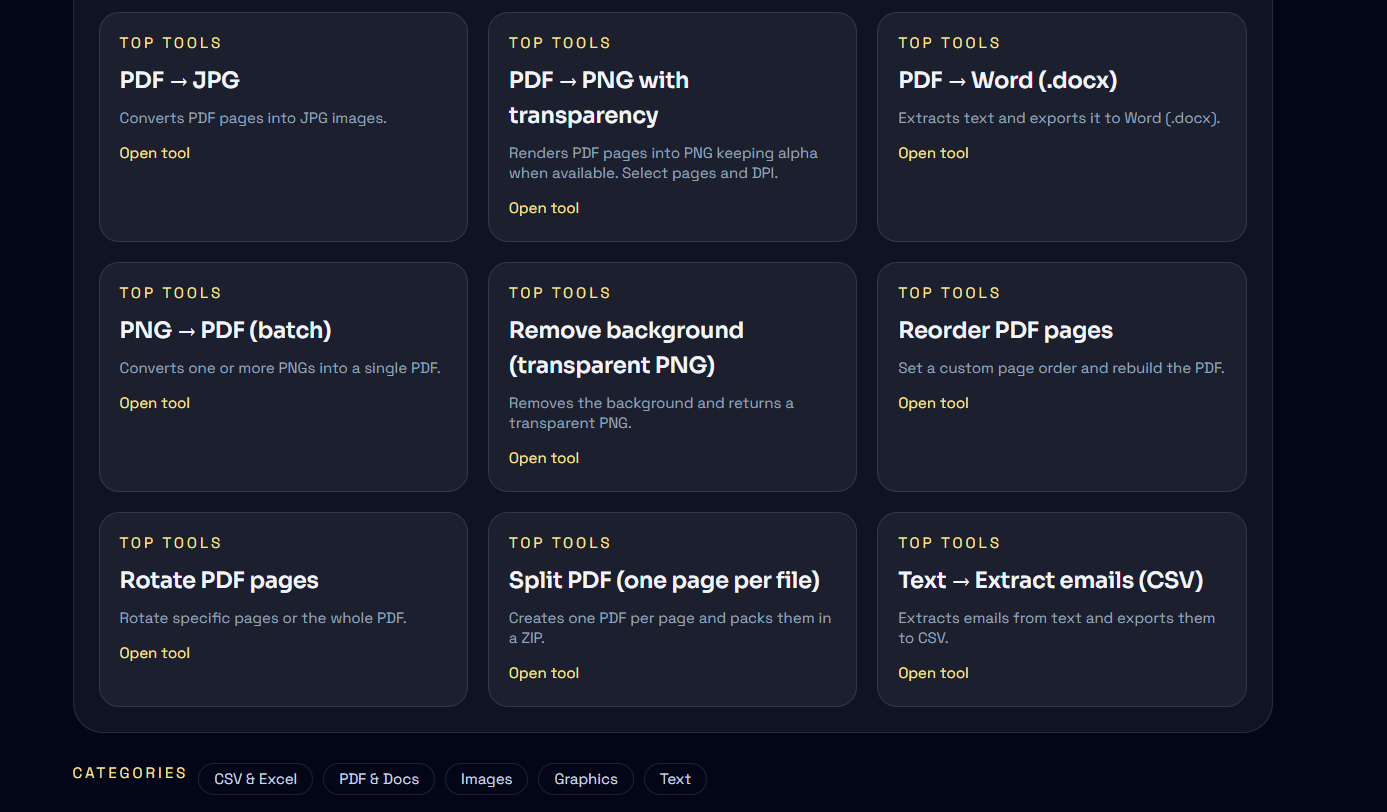
Task: Select the PDF & Docs category
Action: [x=378, y=779]
